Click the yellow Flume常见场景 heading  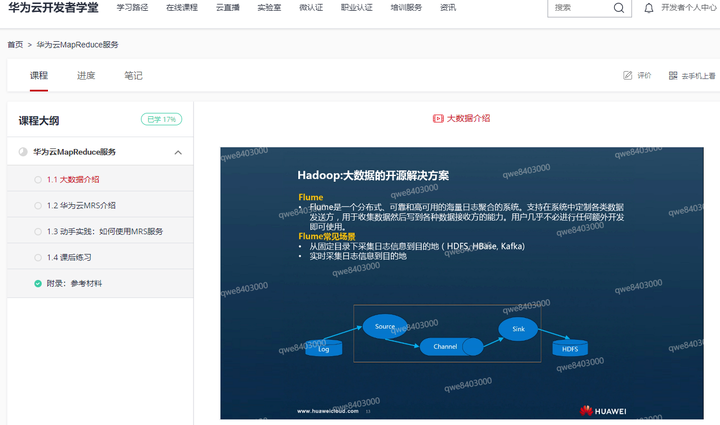[327, 236]
